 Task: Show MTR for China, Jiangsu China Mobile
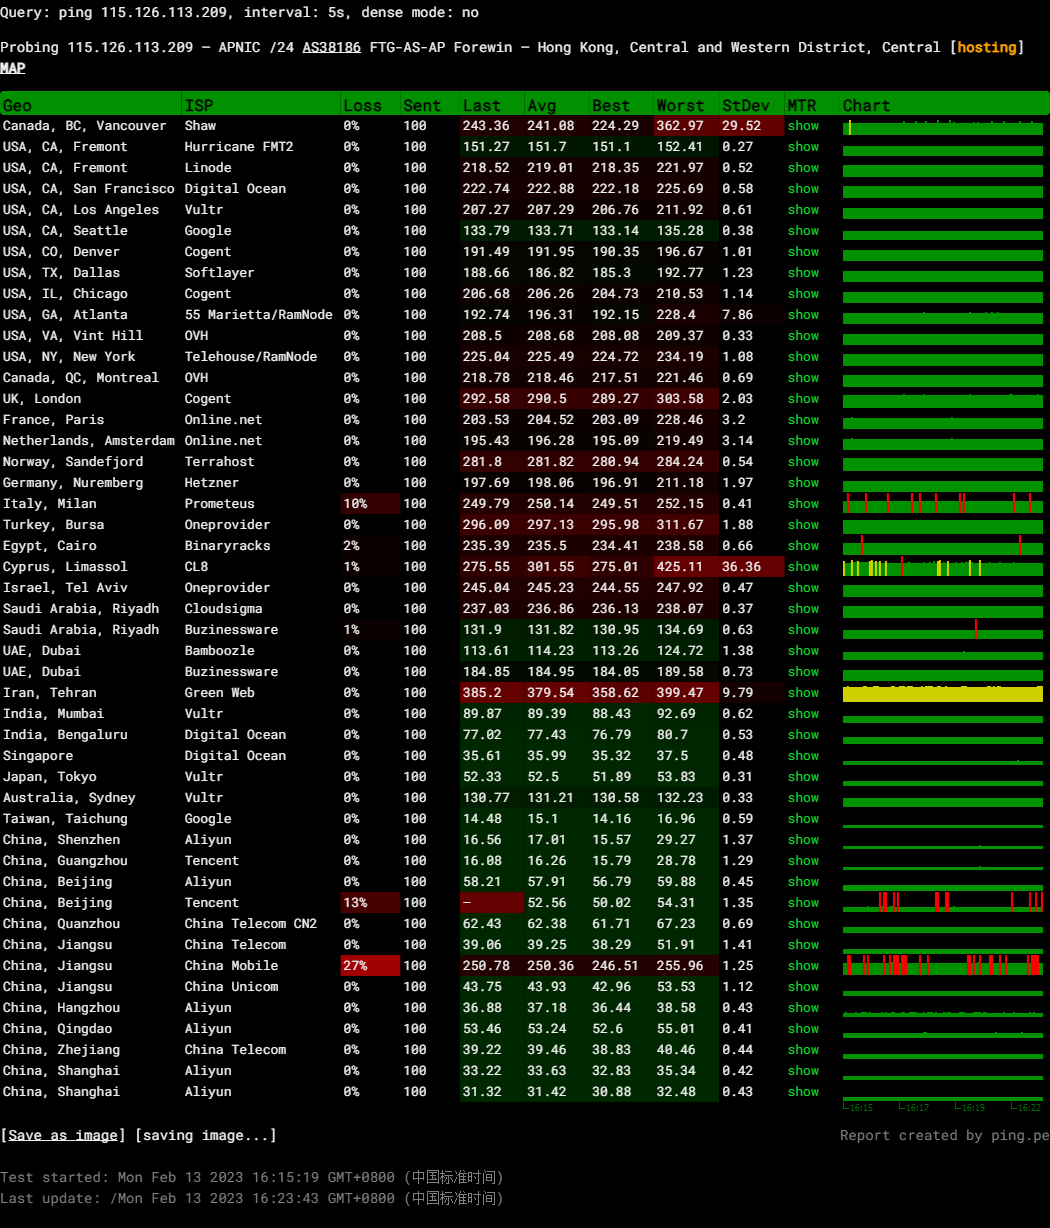pyautogui.click(x=803, y=966)
